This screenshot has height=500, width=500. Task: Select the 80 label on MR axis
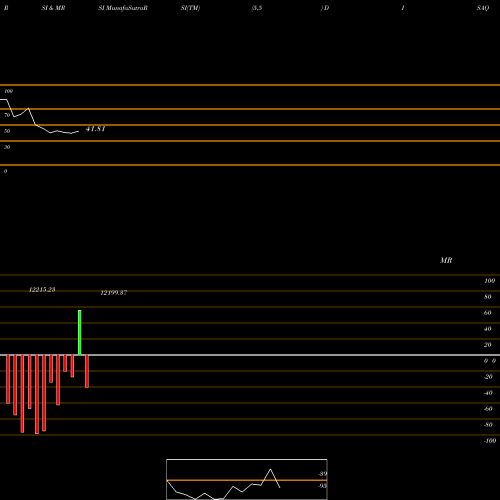(x=488, y=297)
